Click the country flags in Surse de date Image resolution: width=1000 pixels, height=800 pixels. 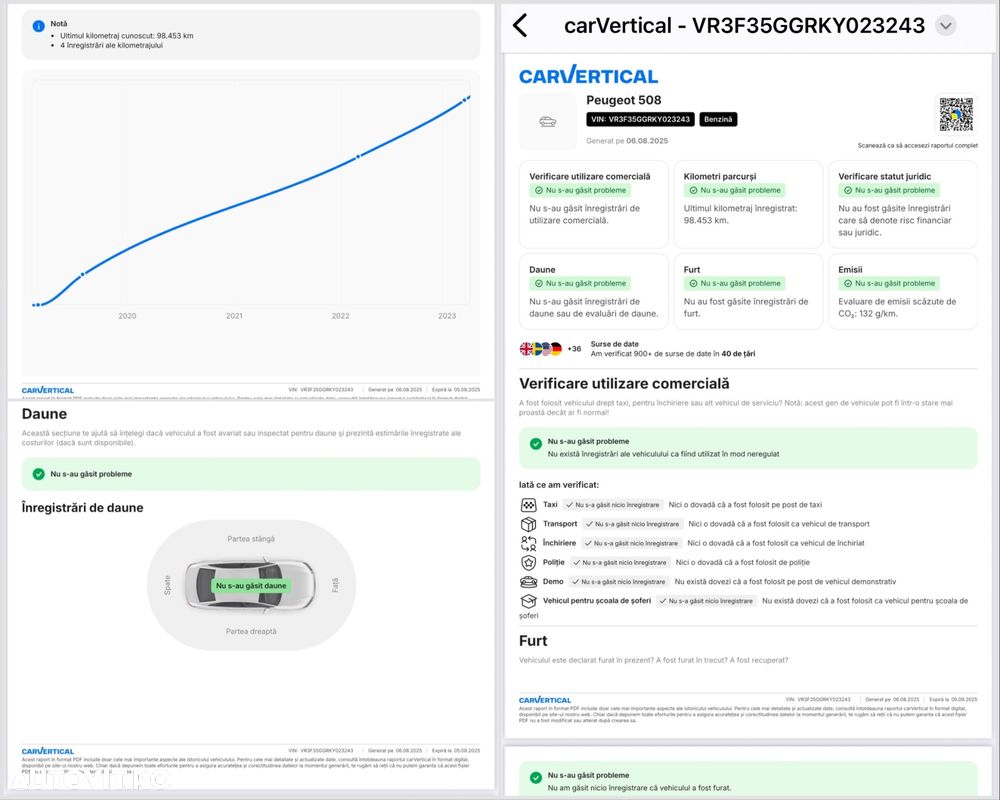point(541,349)
